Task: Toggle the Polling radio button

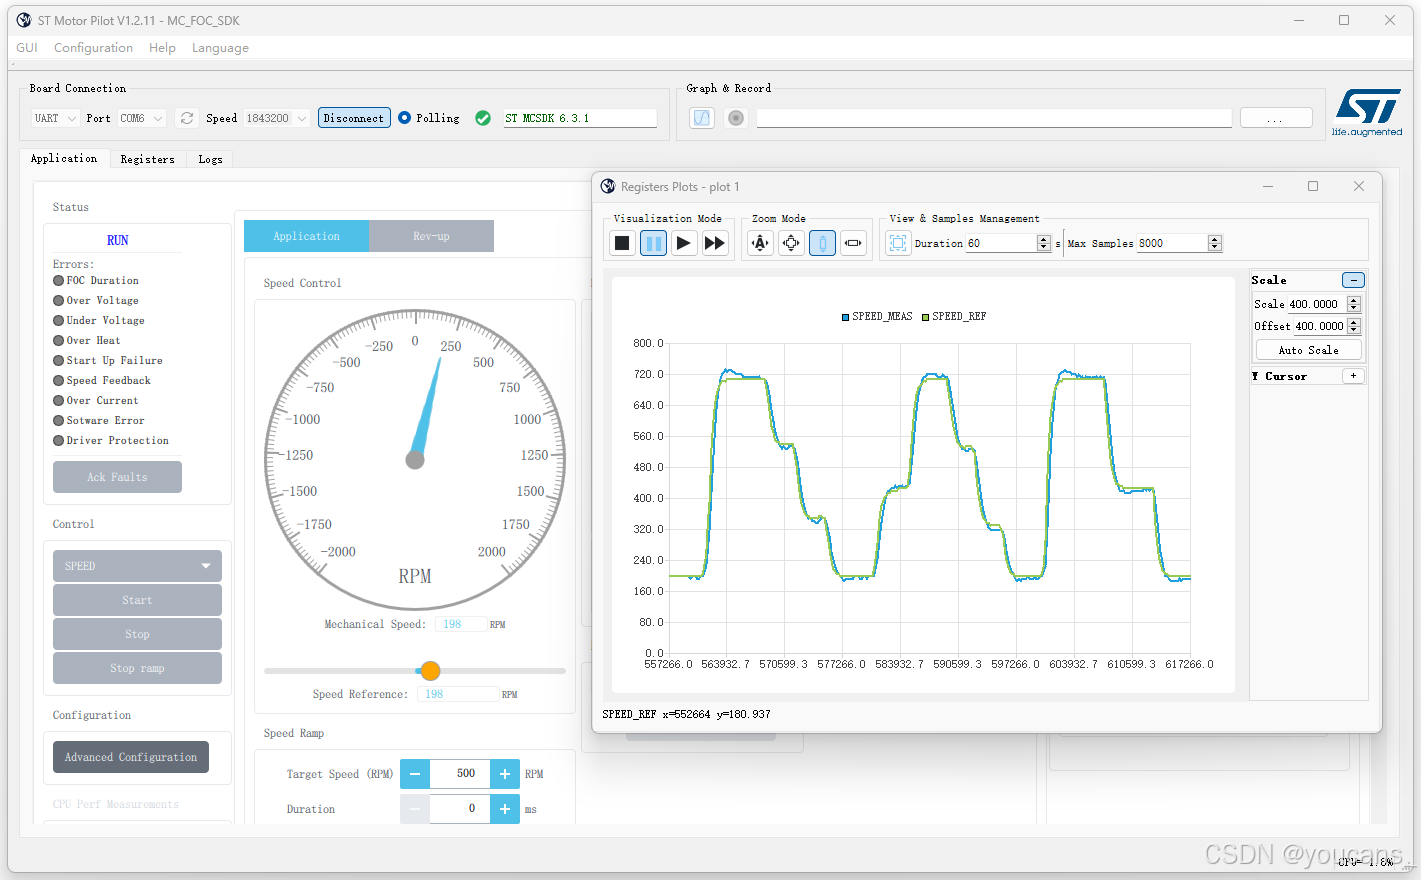Action: [x=405, y=117]
